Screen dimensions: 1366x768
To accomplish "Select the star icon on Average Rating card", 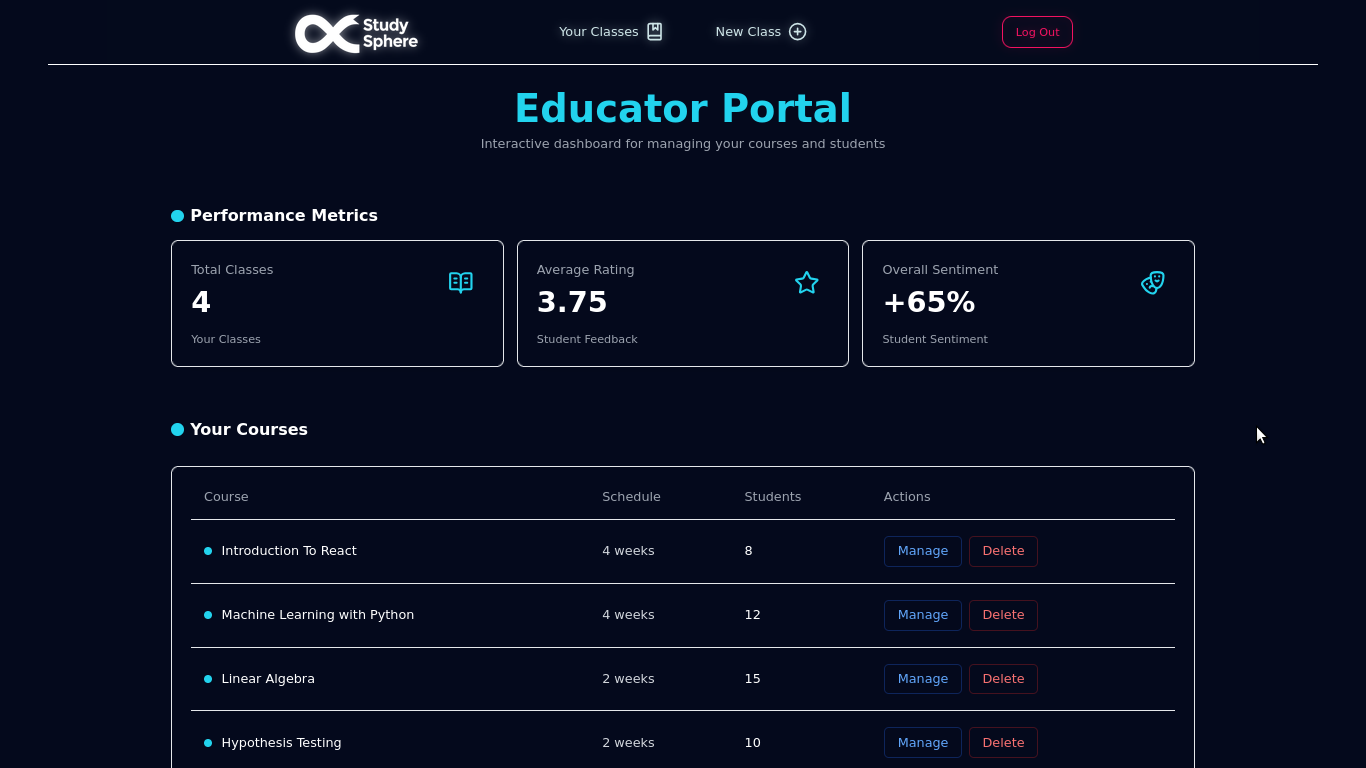I will pyautogui.click(x=806, y=283).
